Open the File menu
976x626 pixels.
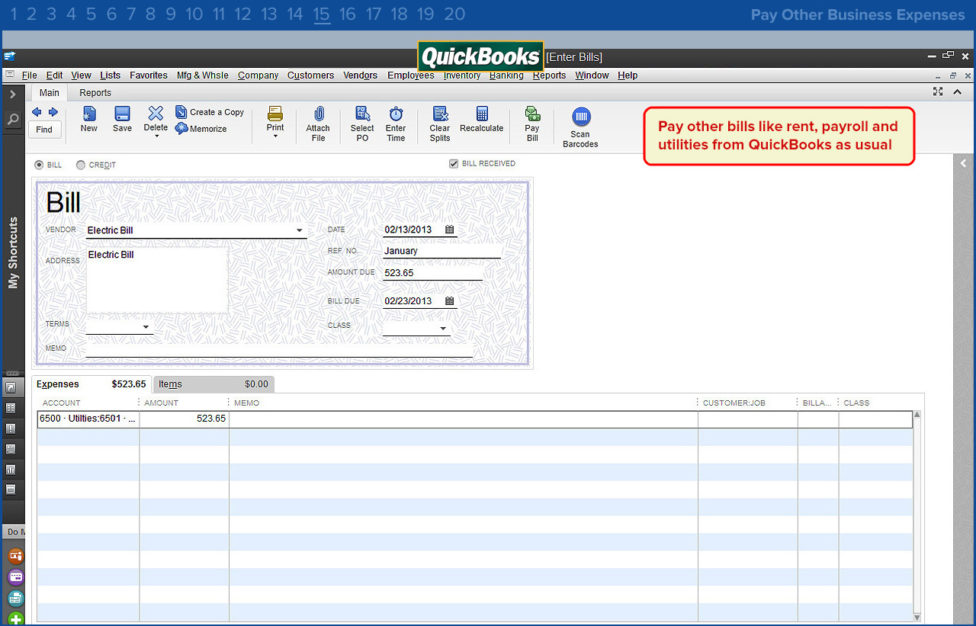(29, 75)
